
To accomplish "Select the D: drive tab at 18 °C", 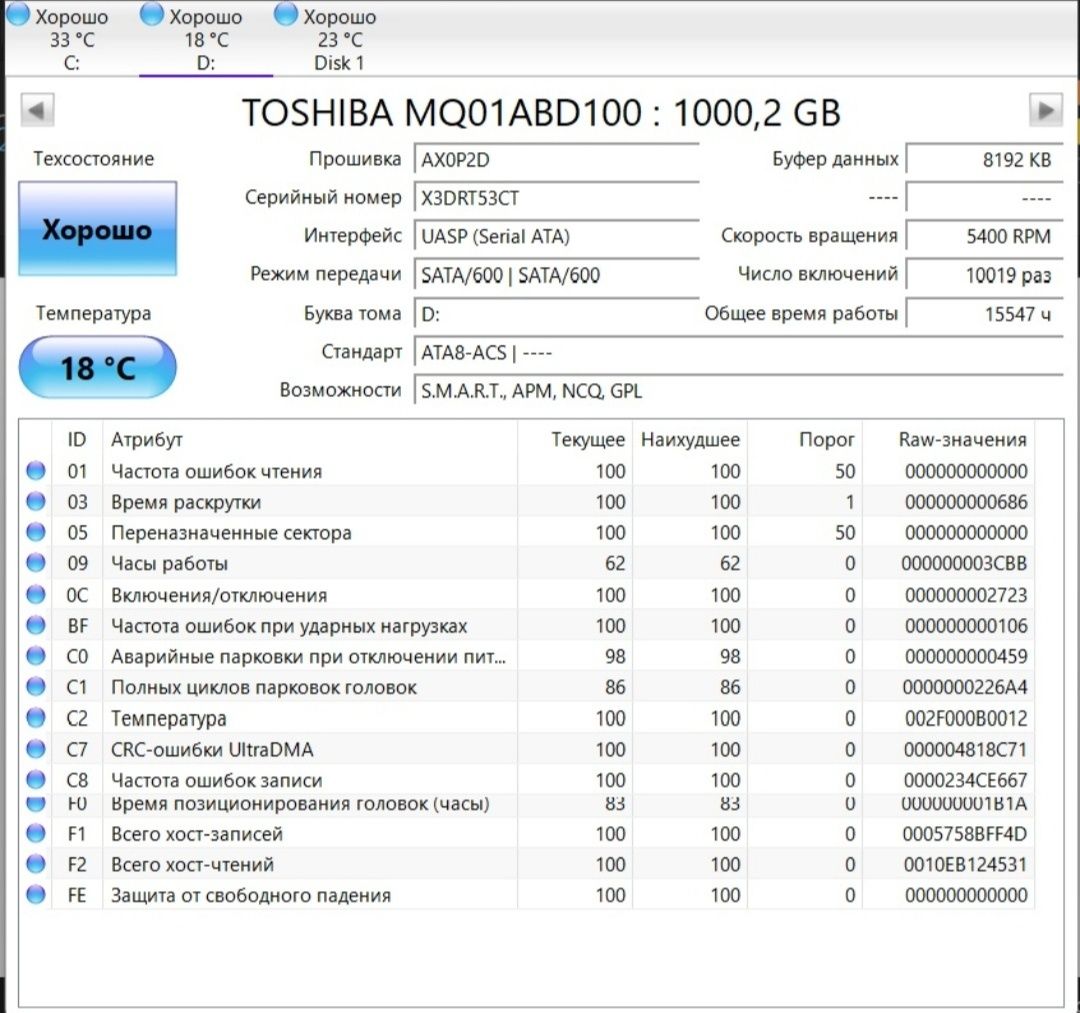I will pos(206,39).
